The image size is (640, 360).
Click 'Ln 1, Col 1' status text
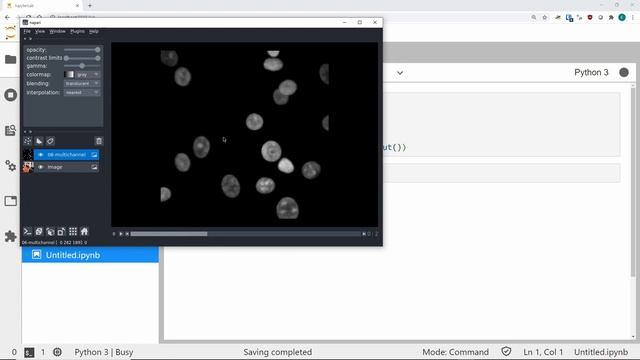tap(543, 352)
